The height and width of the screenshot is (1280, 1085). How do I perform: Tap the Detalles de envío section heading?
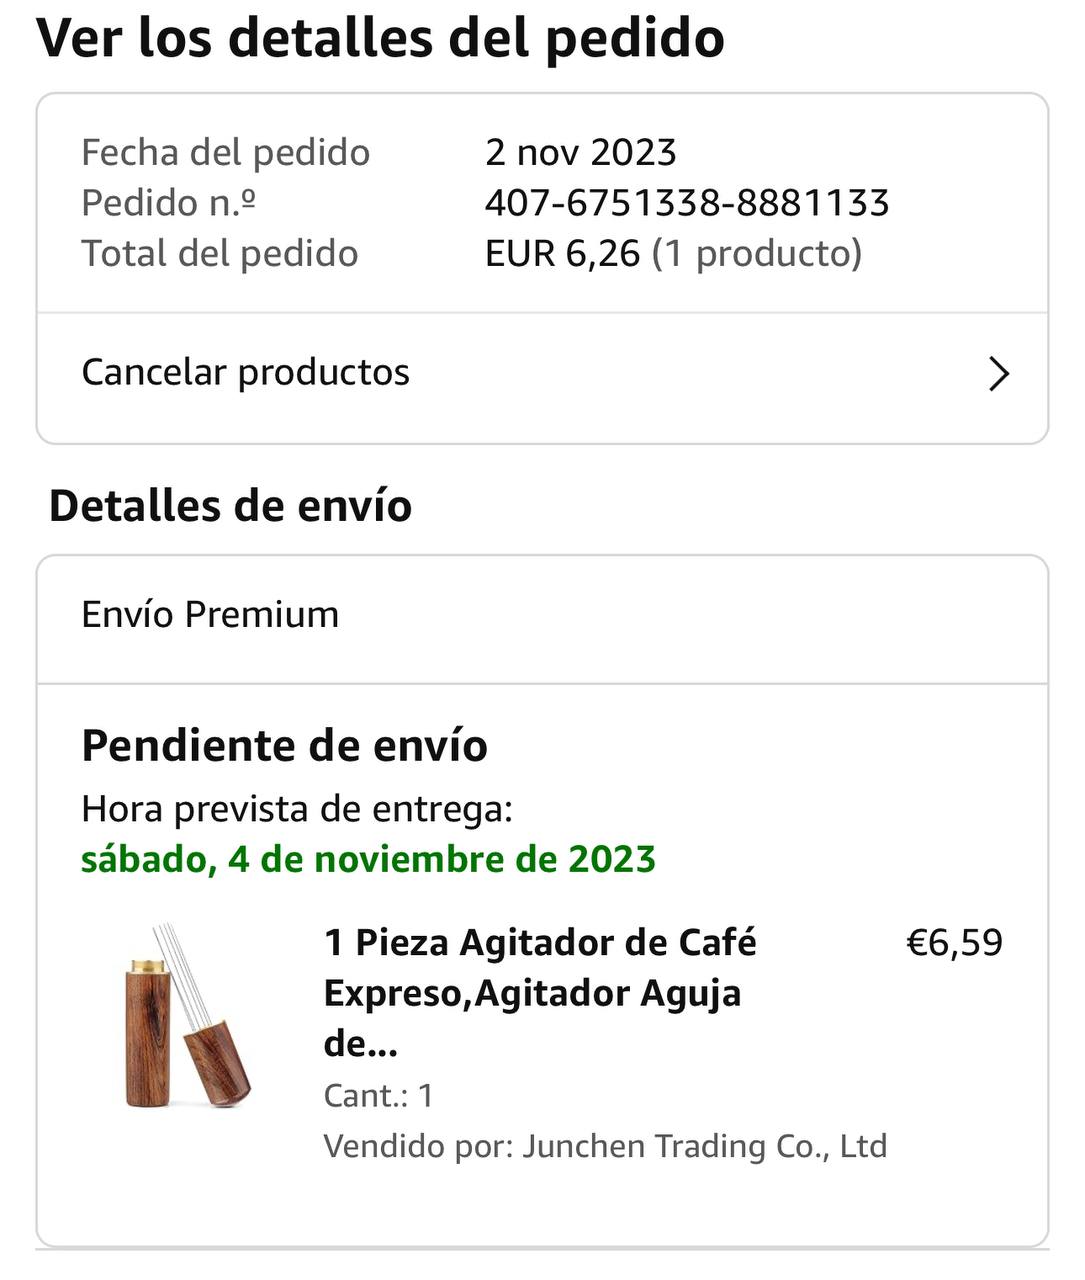coord(230,506)
